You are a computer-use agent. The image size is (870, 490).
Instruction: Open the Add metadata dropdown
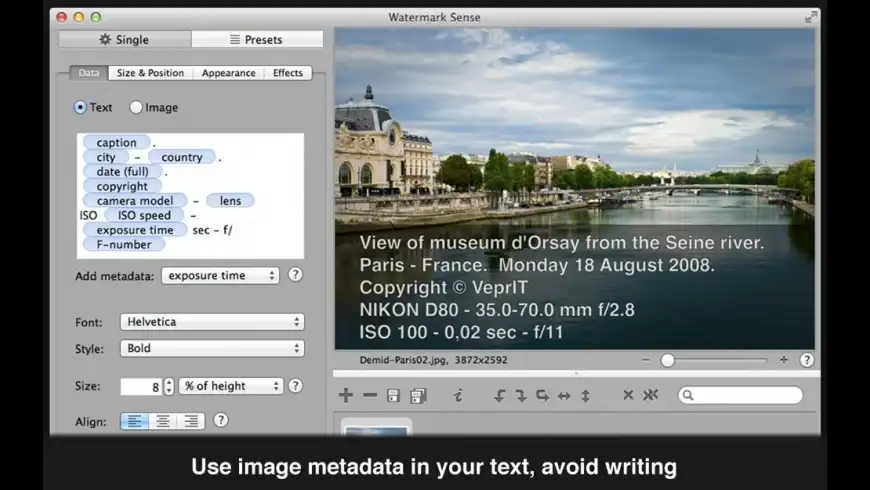pos(220,276)
